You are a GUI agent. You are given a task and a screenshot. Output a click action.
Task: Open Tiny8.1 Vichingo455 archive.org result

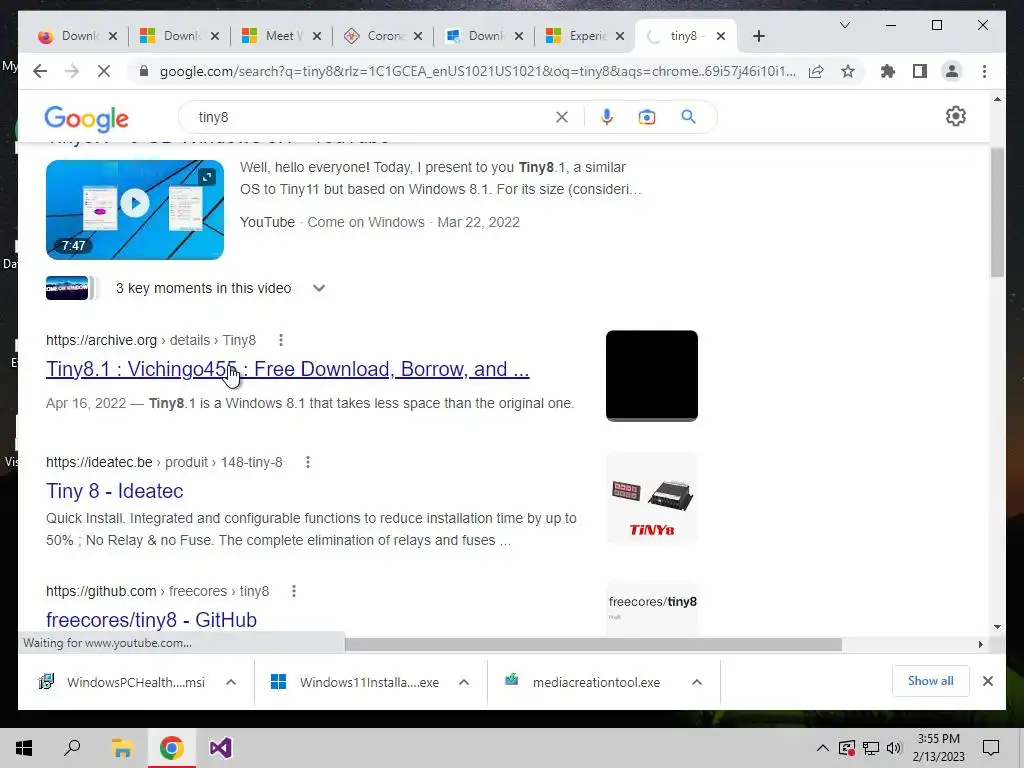point(287,369)
